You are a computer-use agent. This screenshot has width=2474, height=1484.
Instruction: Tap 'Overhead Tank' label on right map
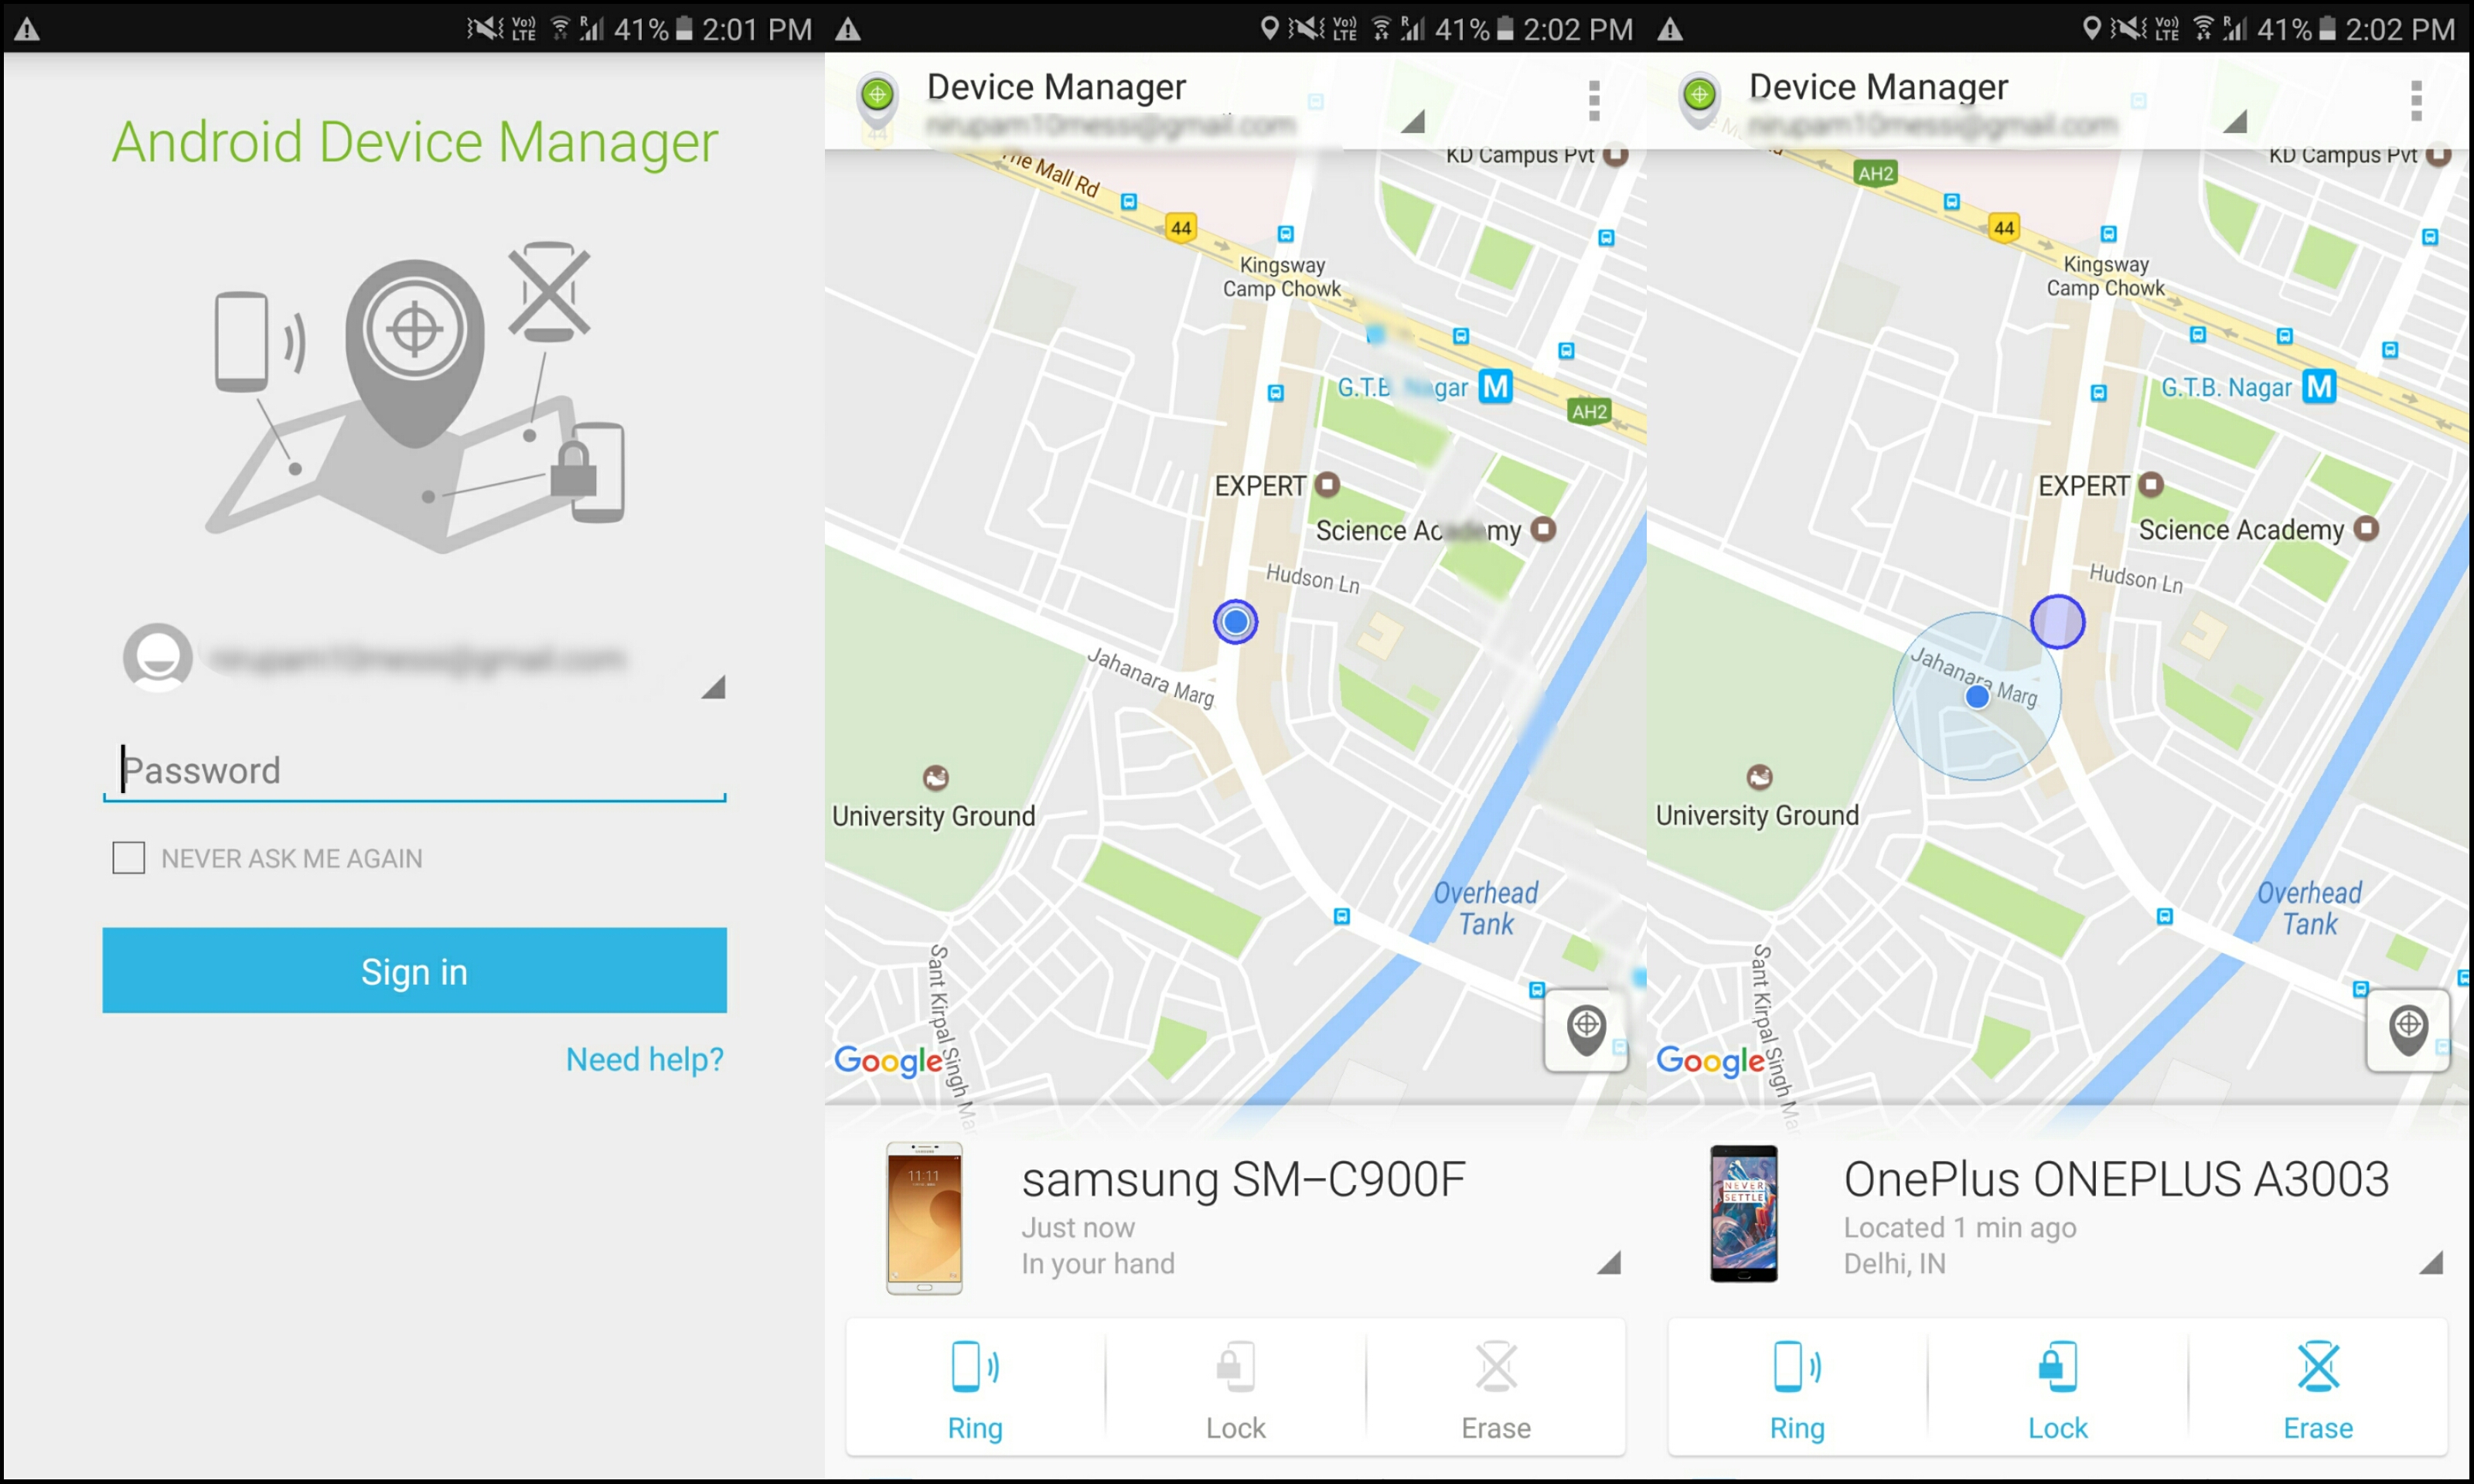point(2309,908)
